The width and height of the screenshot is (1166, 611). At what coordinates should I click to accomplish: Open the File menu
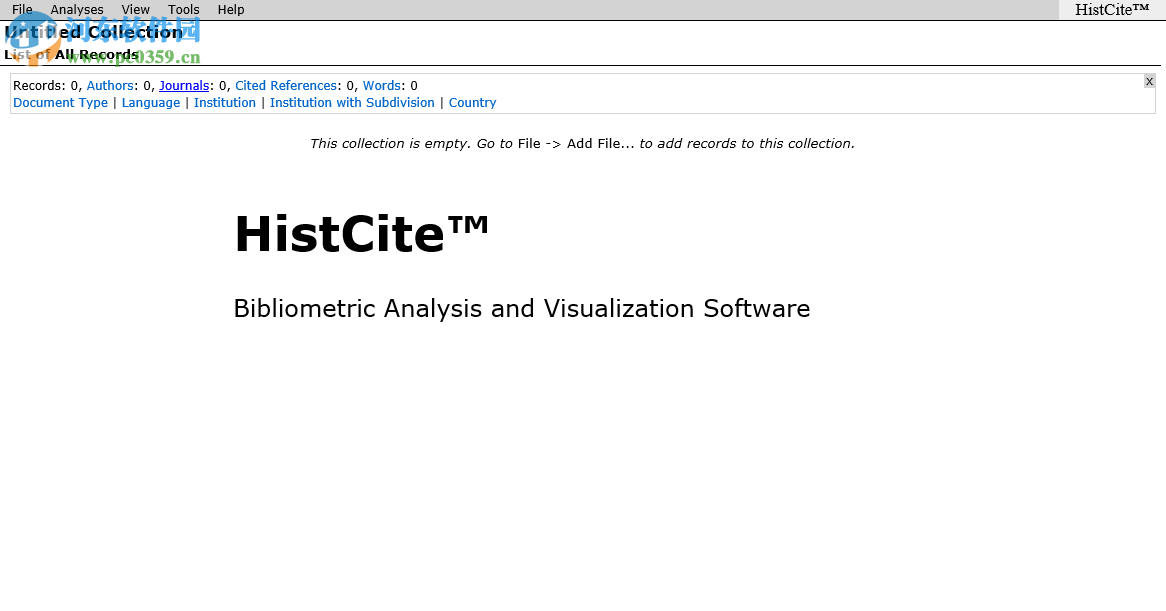(x=21, y=9)
